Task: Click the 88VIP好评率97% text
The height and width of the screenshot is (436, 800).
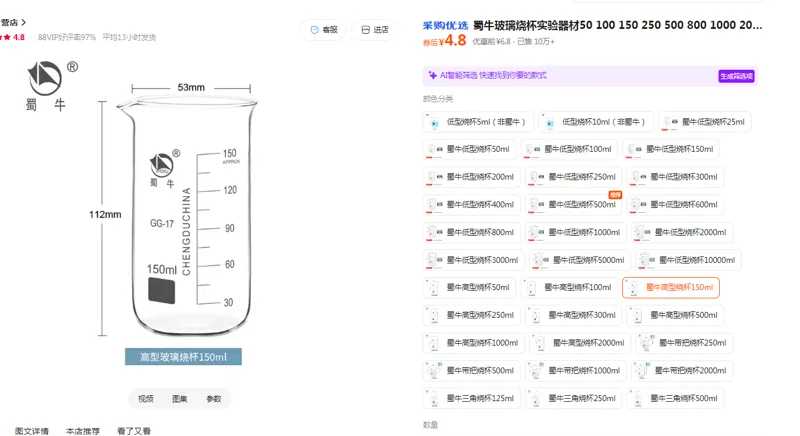Action: point(67,37)
